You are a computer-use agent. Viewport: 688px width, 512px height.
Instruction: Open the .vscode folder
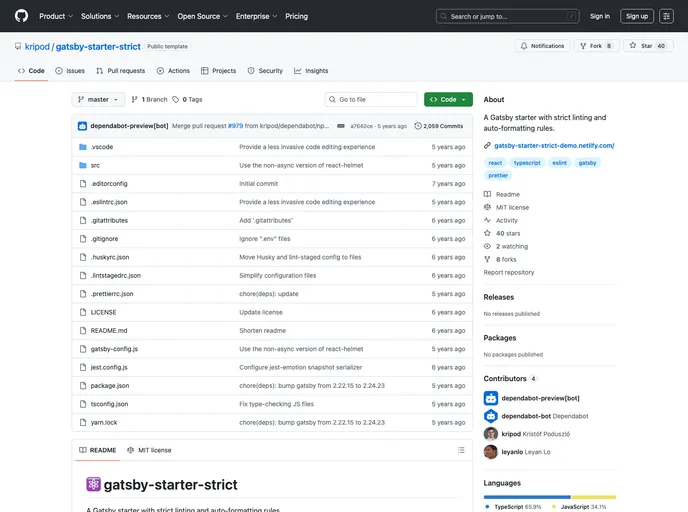(102, 147)
